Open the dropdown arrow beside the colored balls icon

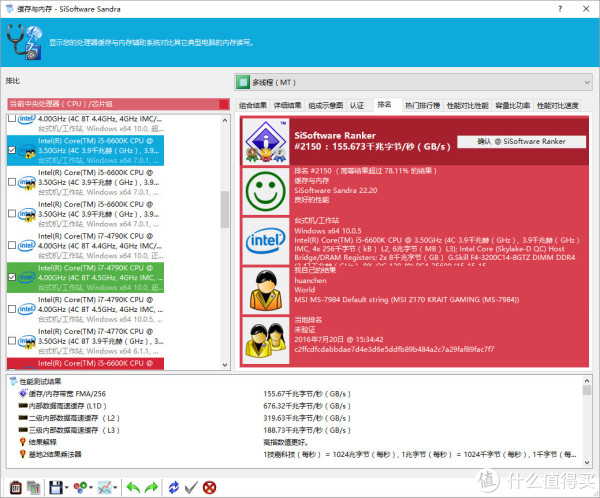click(91, 487)
